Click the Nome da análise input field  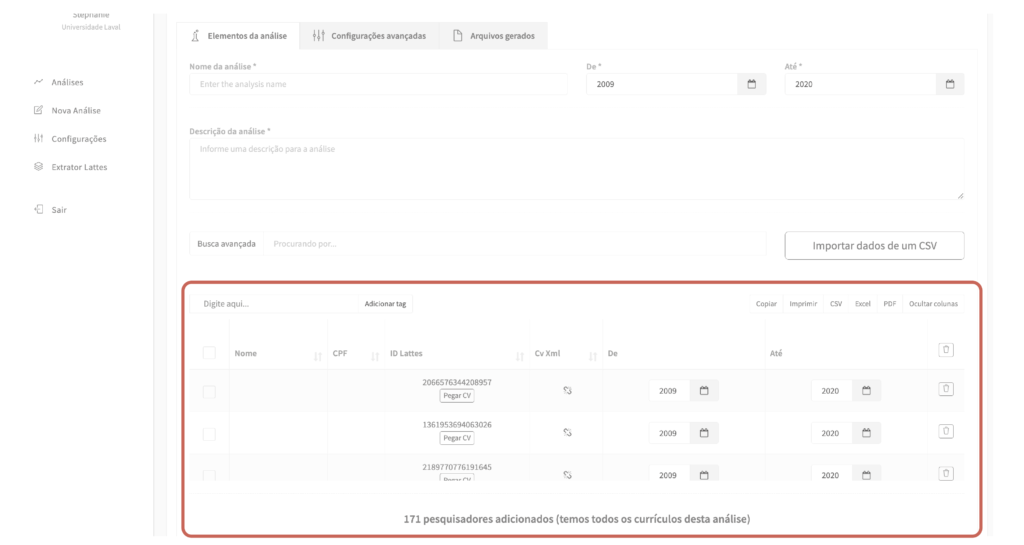click(378, 85)
